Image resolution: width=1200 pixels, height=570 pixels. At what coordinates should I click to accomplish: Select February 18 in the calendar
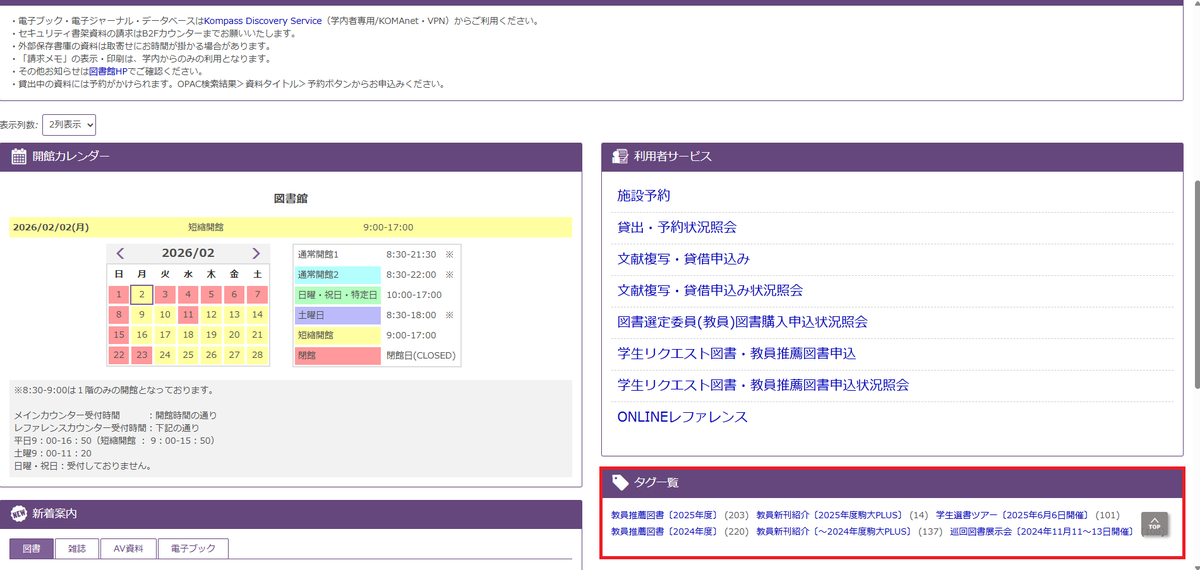click(x=188, y=335)
